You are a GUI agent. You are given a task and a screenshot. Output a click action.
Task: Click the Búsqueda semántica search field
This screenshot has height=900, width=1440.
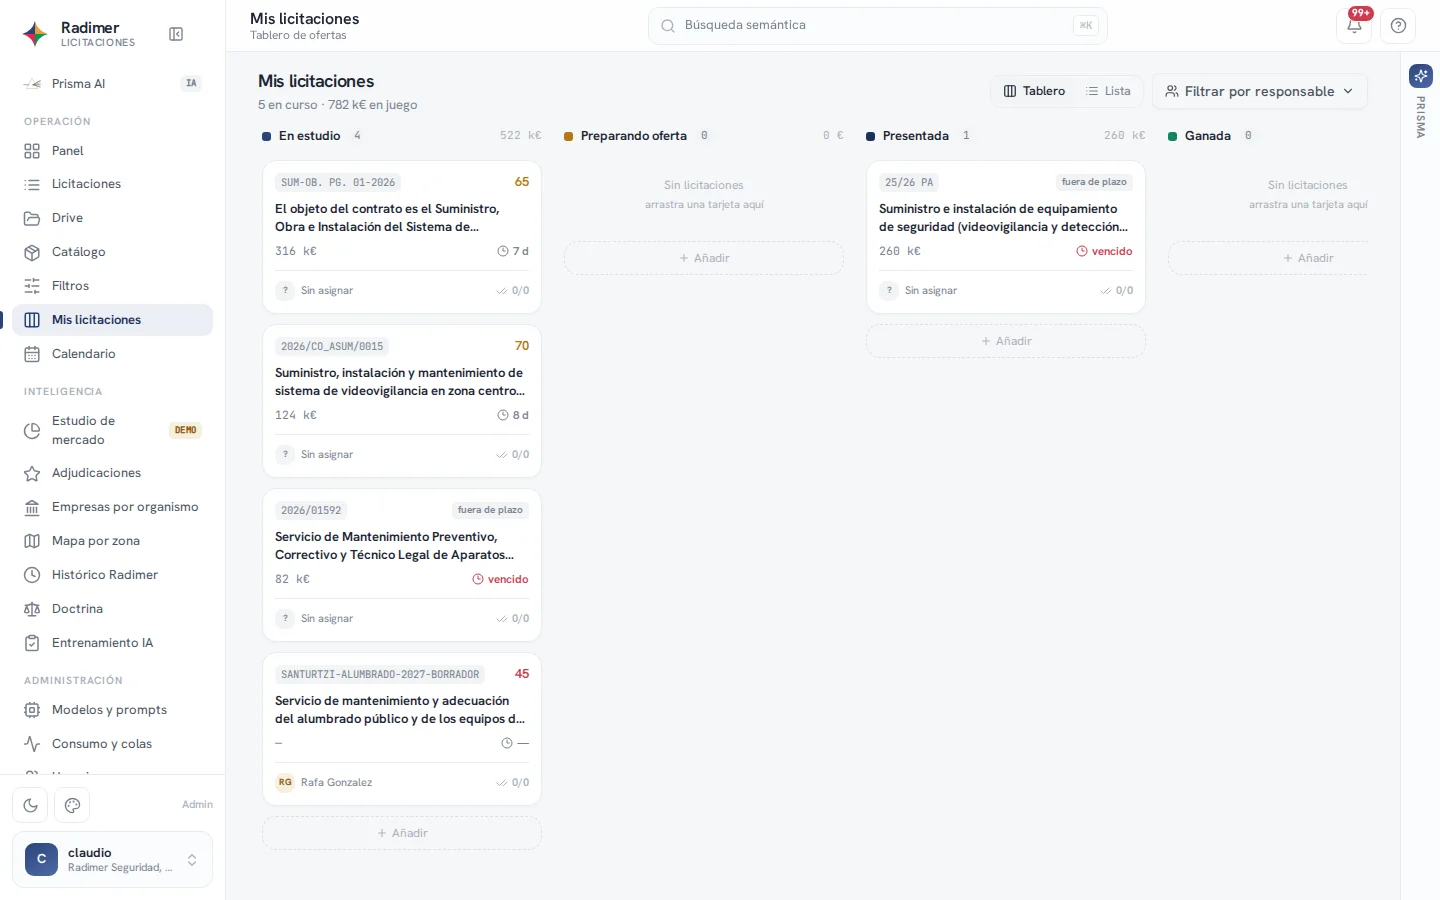point(877,26)
